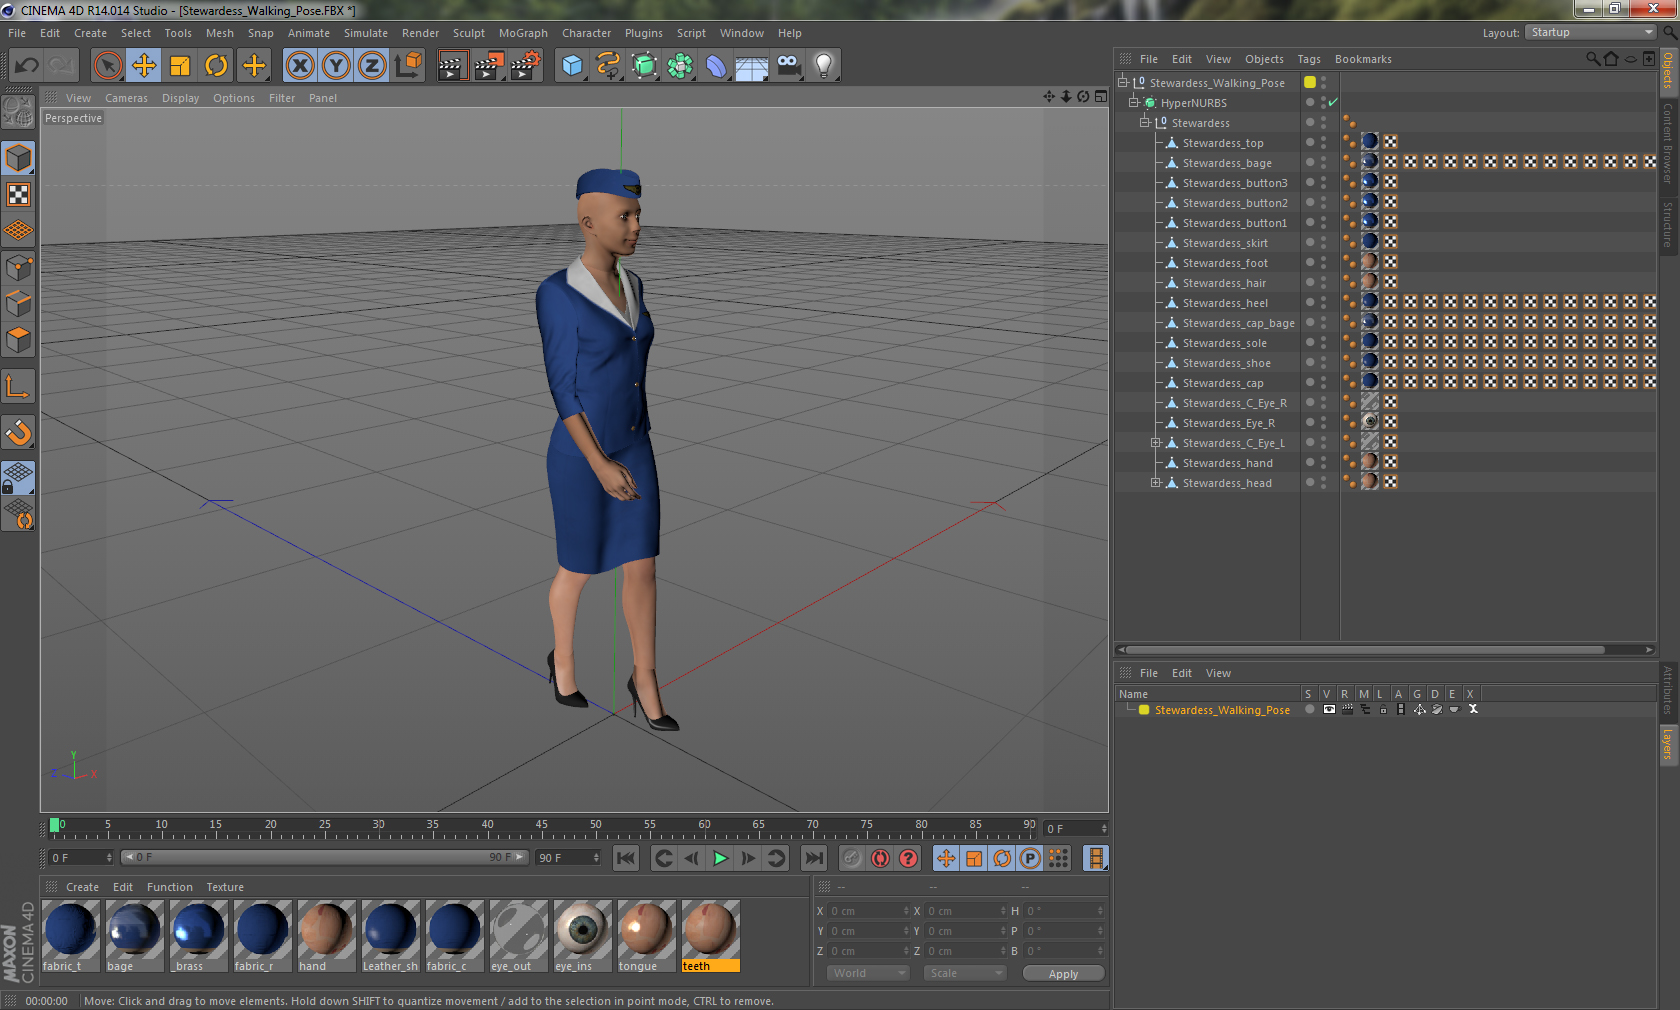Open the Bend deformer icon

tap(716, 66)
